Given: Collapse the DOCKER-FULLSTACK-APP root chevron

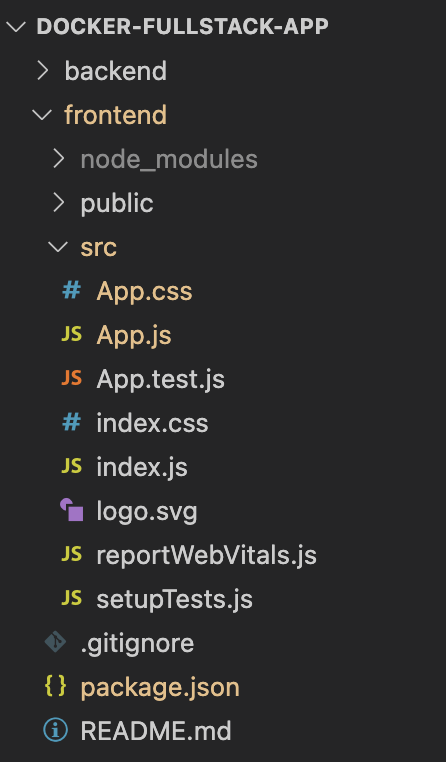Looking at the screenshot, I should 16,27.
